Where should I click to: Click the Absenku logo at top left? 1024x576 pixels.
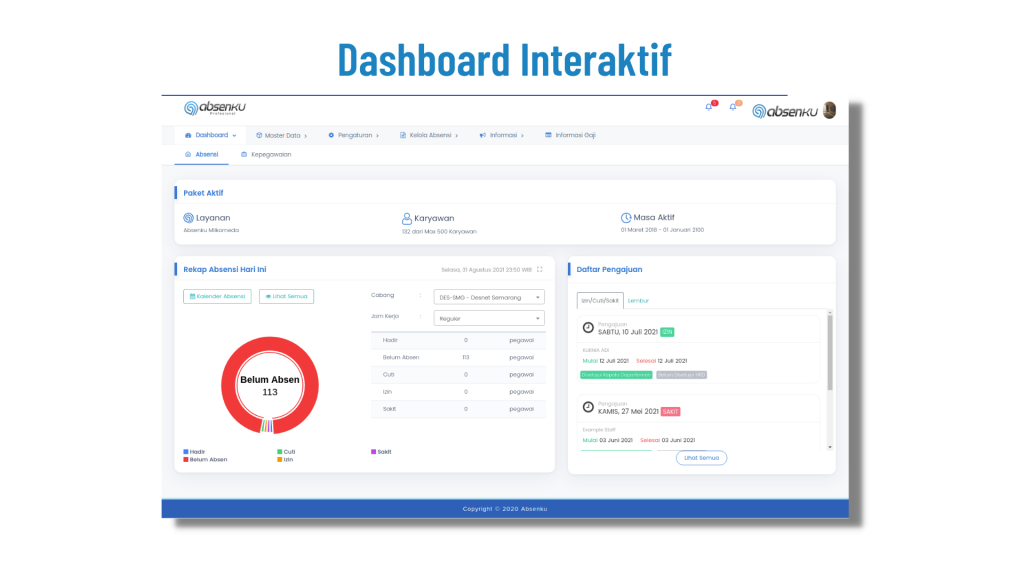(x=215, y=108)
